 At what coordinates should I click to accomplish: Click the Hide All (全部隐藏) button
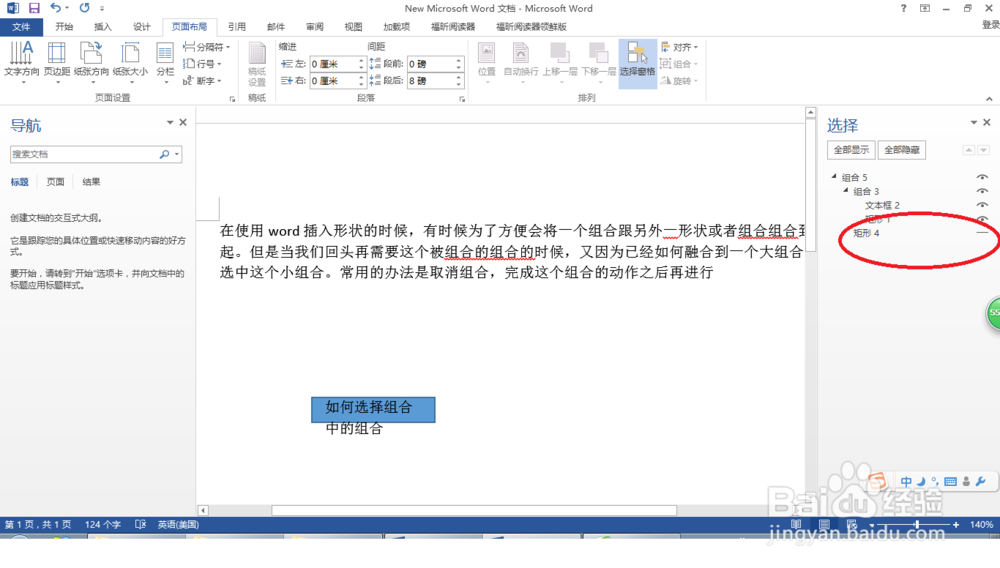tap(902, 150)
